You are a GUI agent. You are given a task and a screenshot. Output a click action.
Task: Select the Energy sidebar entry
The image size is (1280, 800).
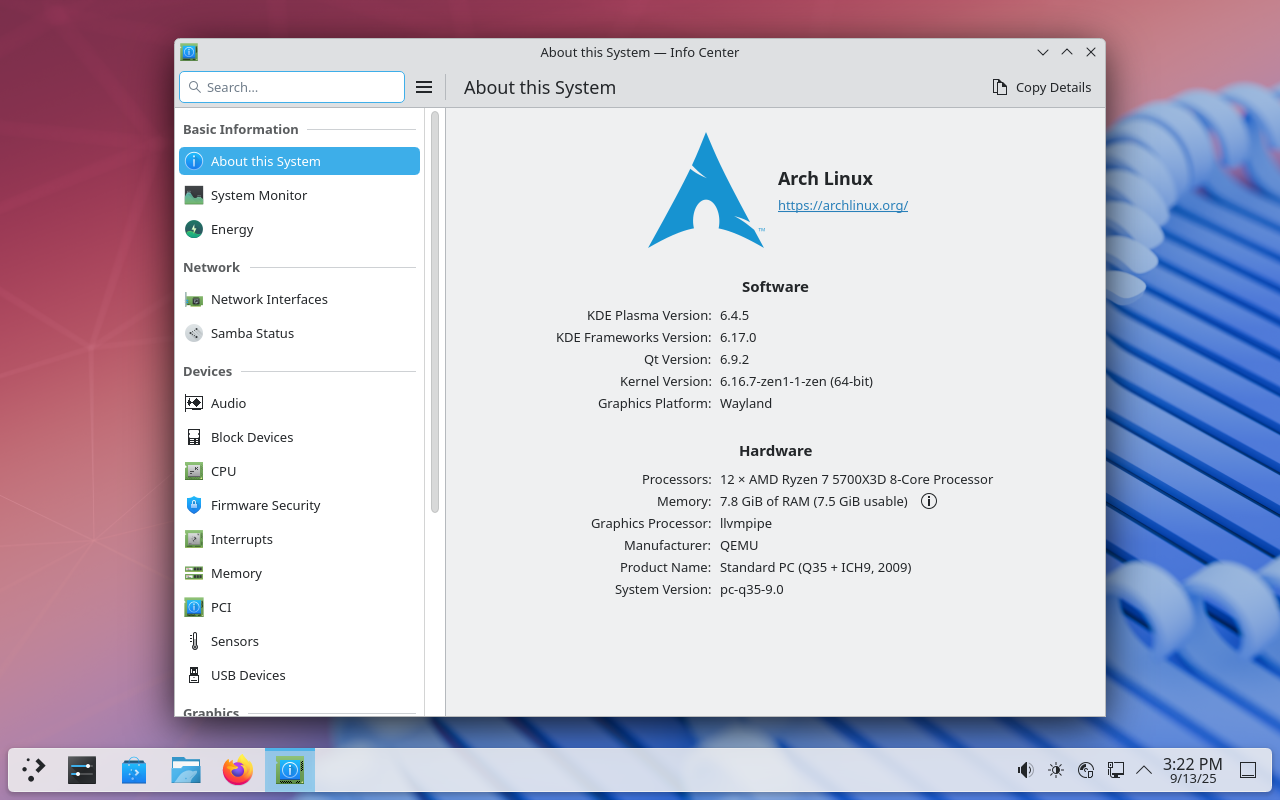232,229
